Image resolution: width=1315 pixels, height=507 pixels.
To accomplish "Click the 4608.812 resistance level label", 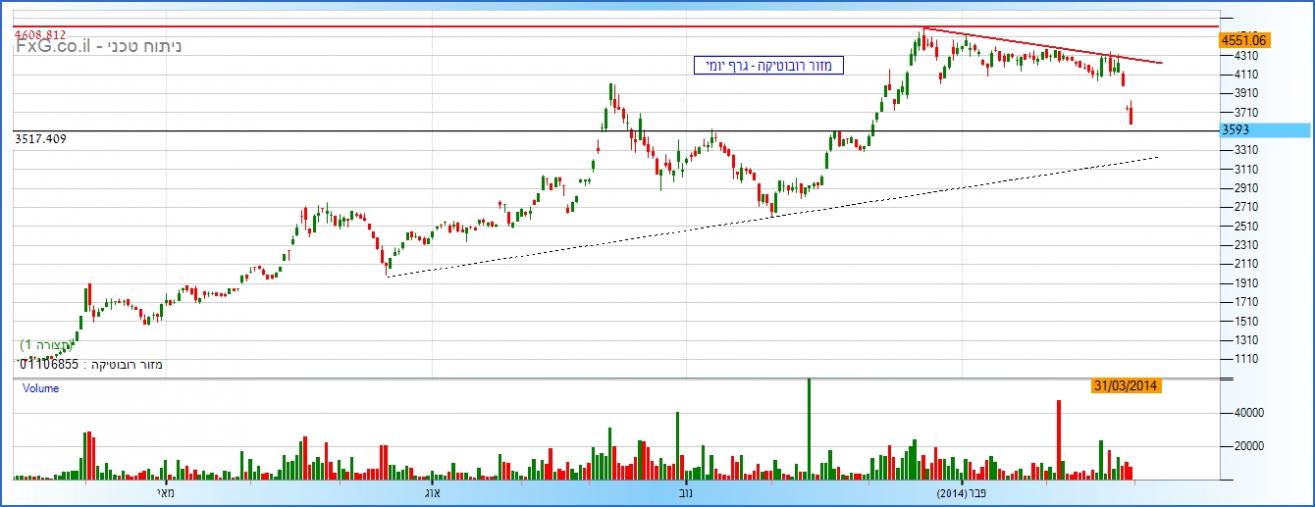I will click(41, 34).
